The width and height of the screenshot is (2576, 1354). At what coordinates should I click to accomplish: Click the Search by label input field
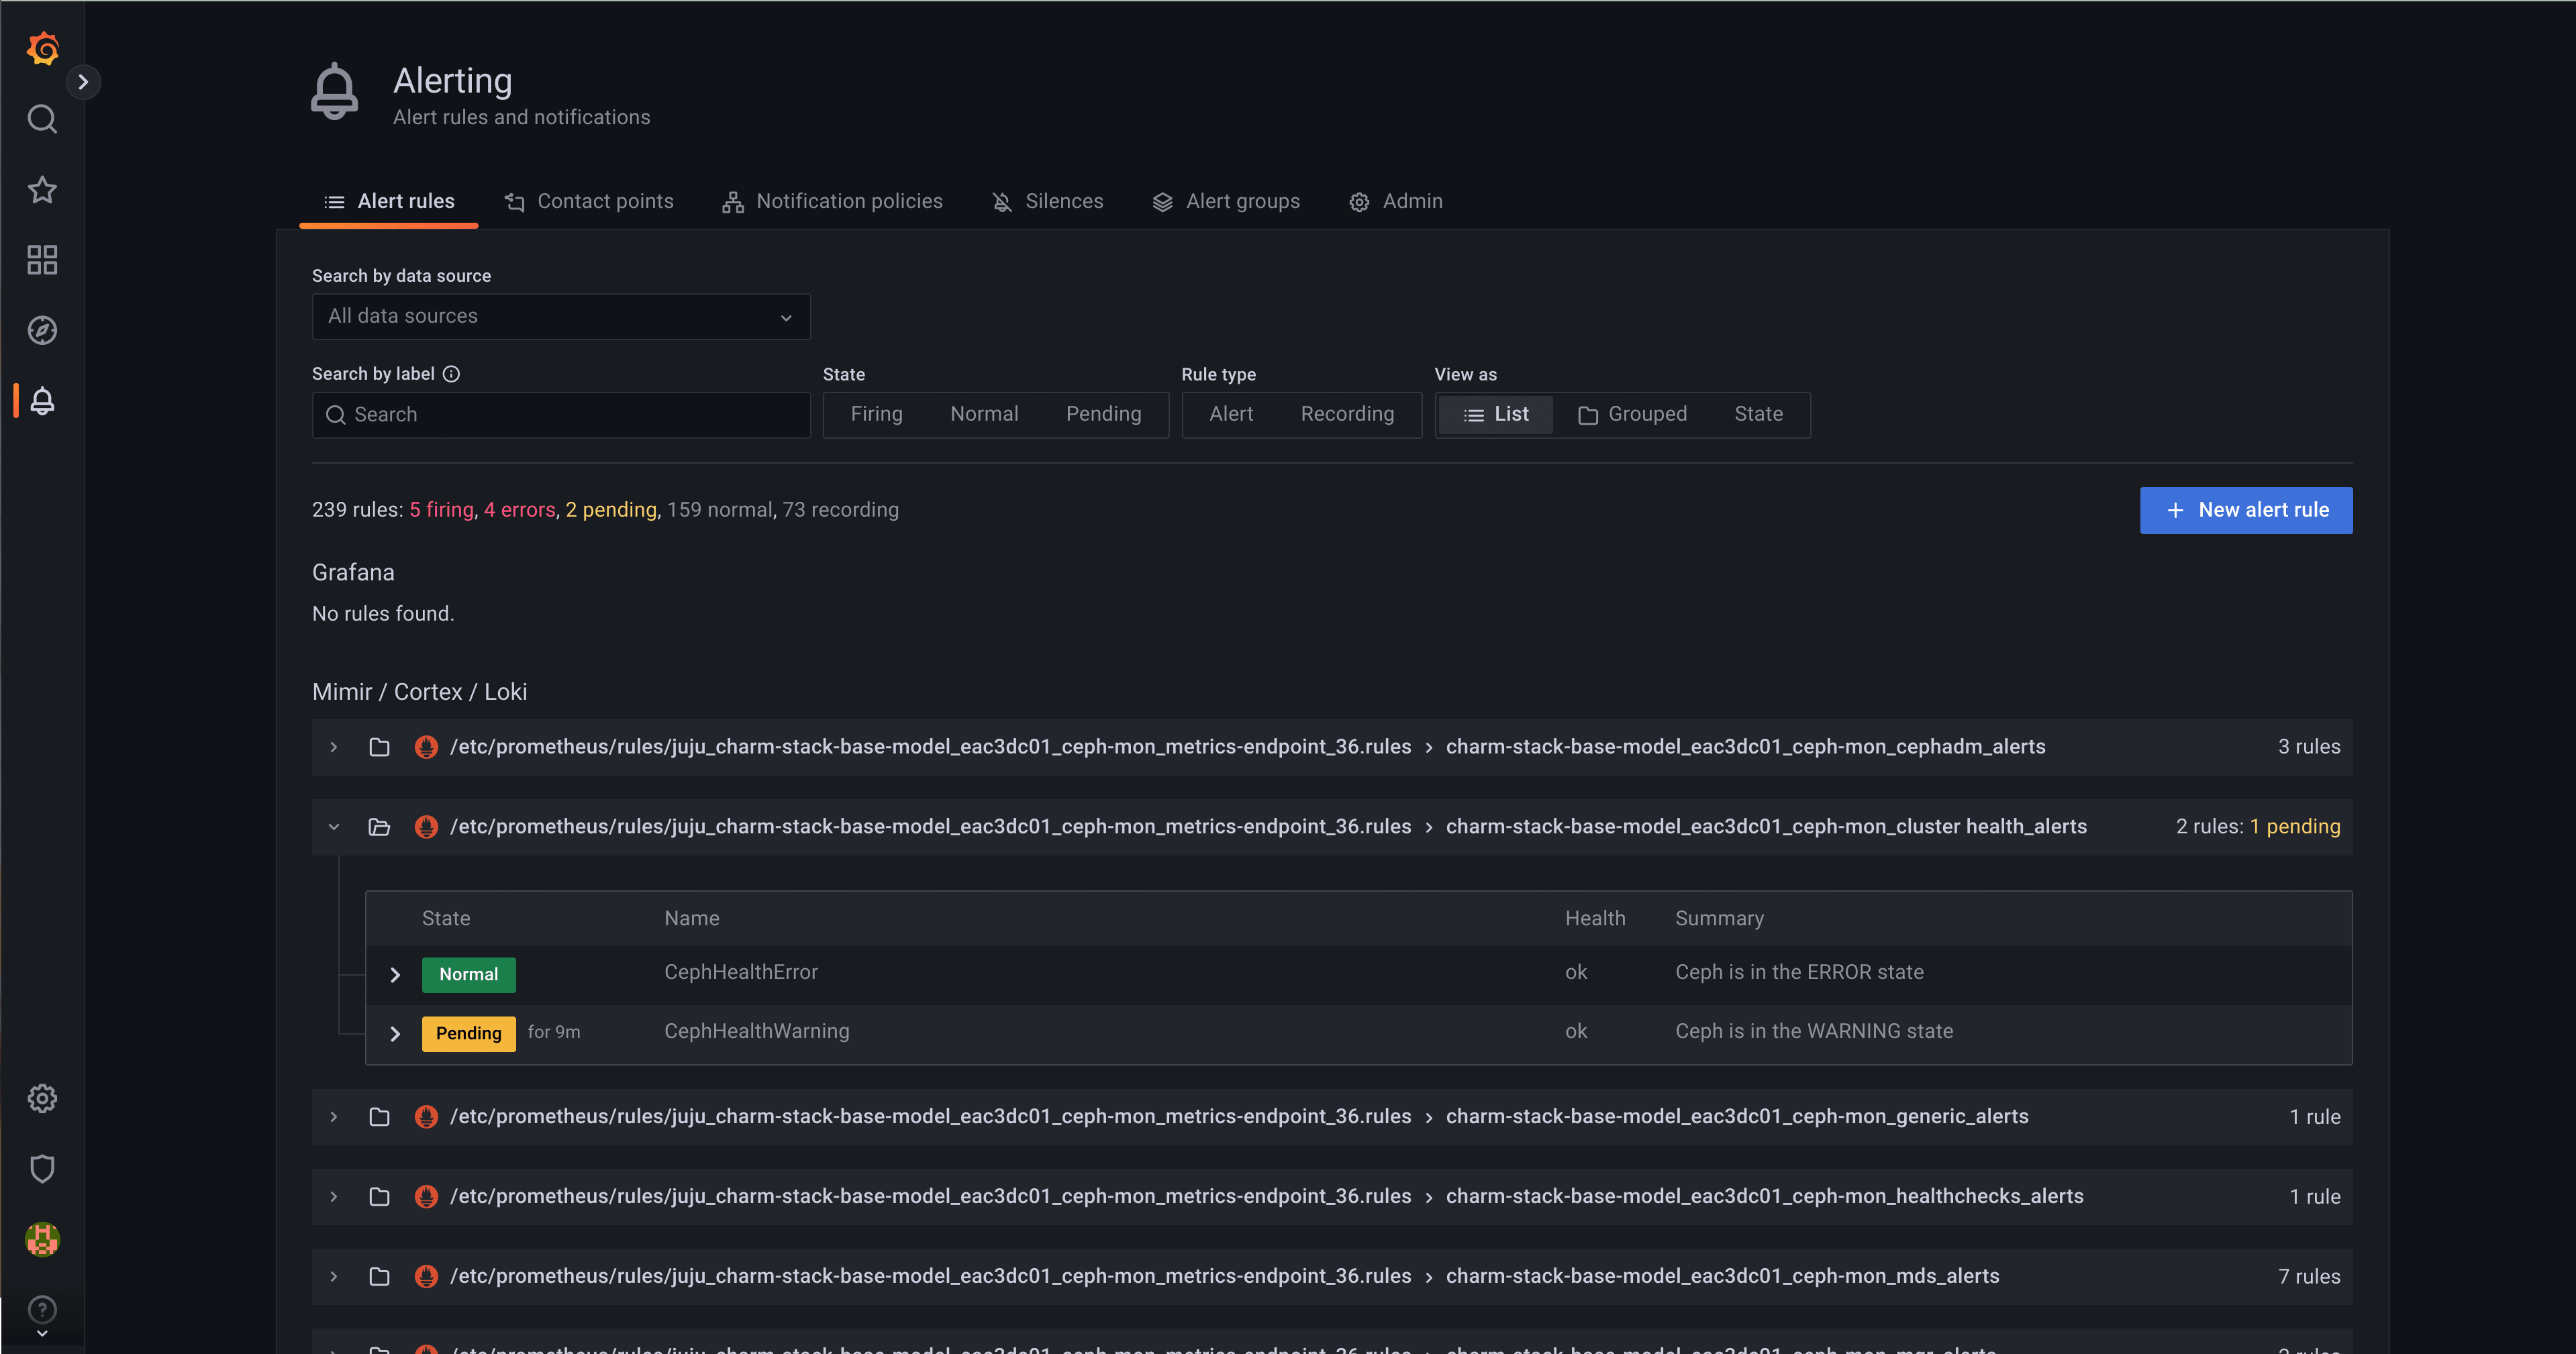coord(560,414)
